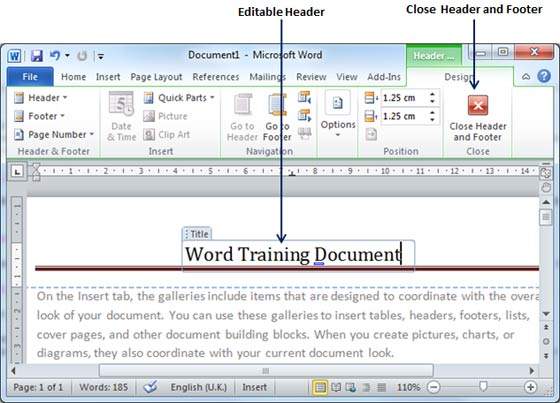The image size is (560, 403).
Task: Click the Date & Time calendar icon
Action: pos(121,104)
